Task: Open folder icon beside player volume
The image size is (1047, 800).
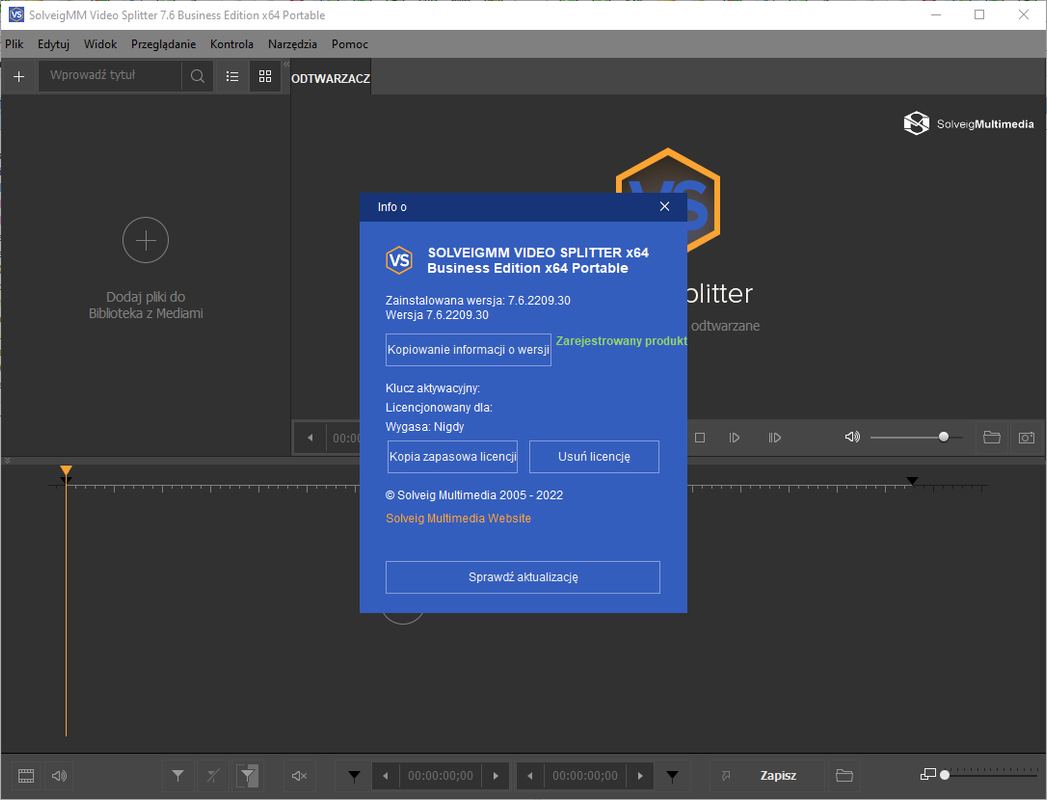Action: pos(992,437)
